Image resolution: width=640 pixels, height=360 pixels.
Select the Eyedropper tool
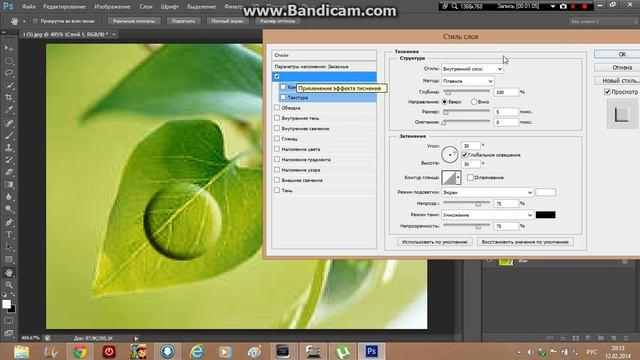(x=9, y=110)
